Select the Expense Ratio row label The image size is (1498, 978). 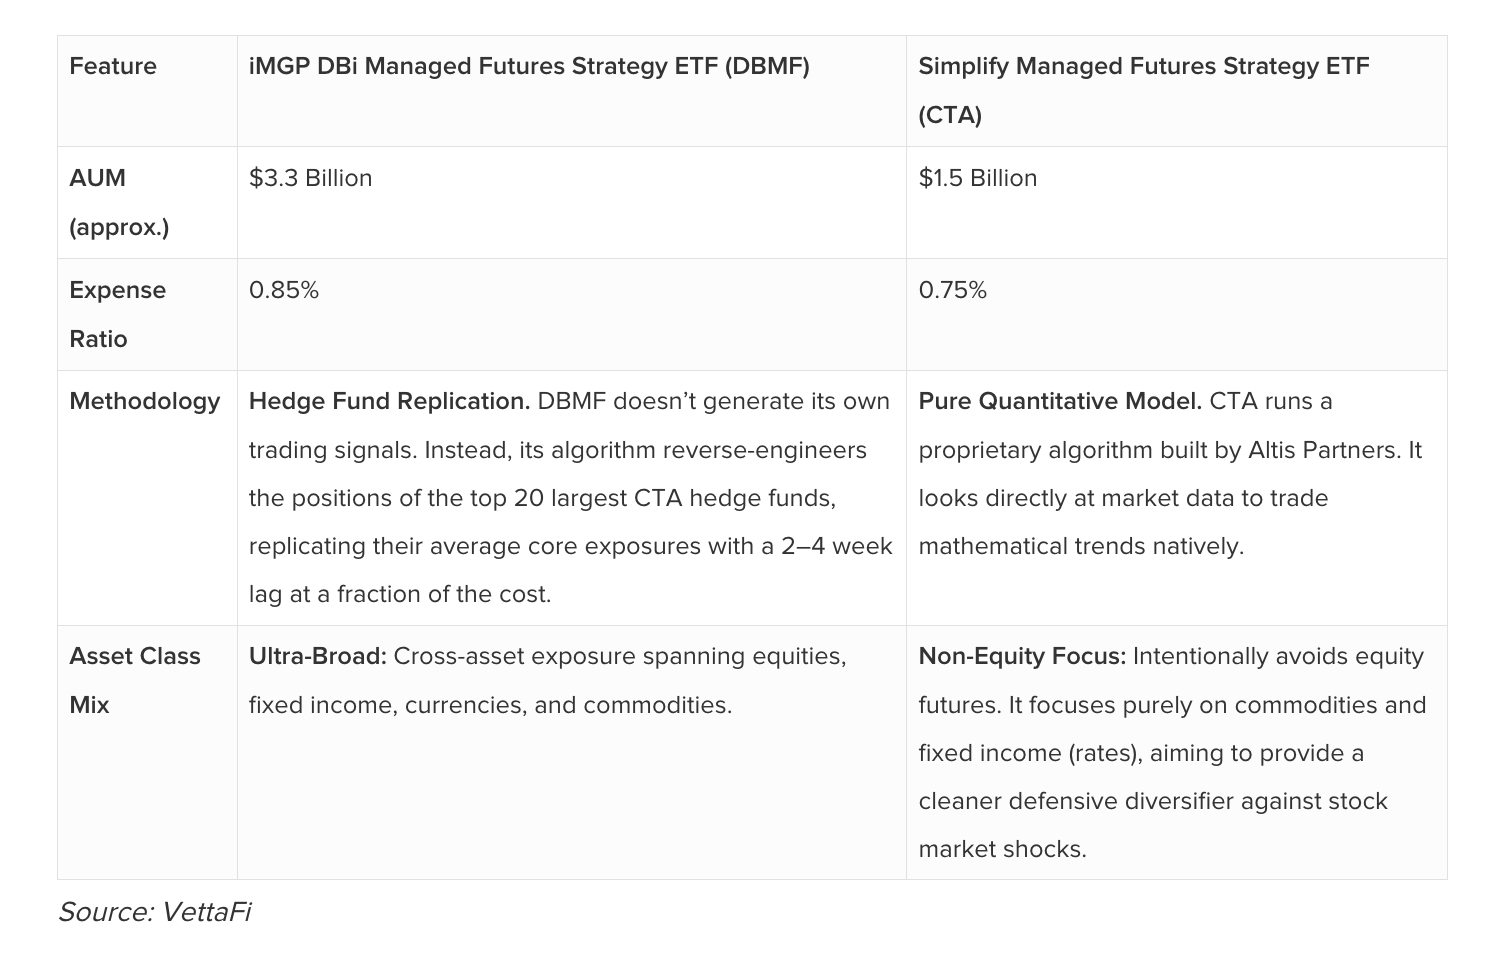point(117,314)
